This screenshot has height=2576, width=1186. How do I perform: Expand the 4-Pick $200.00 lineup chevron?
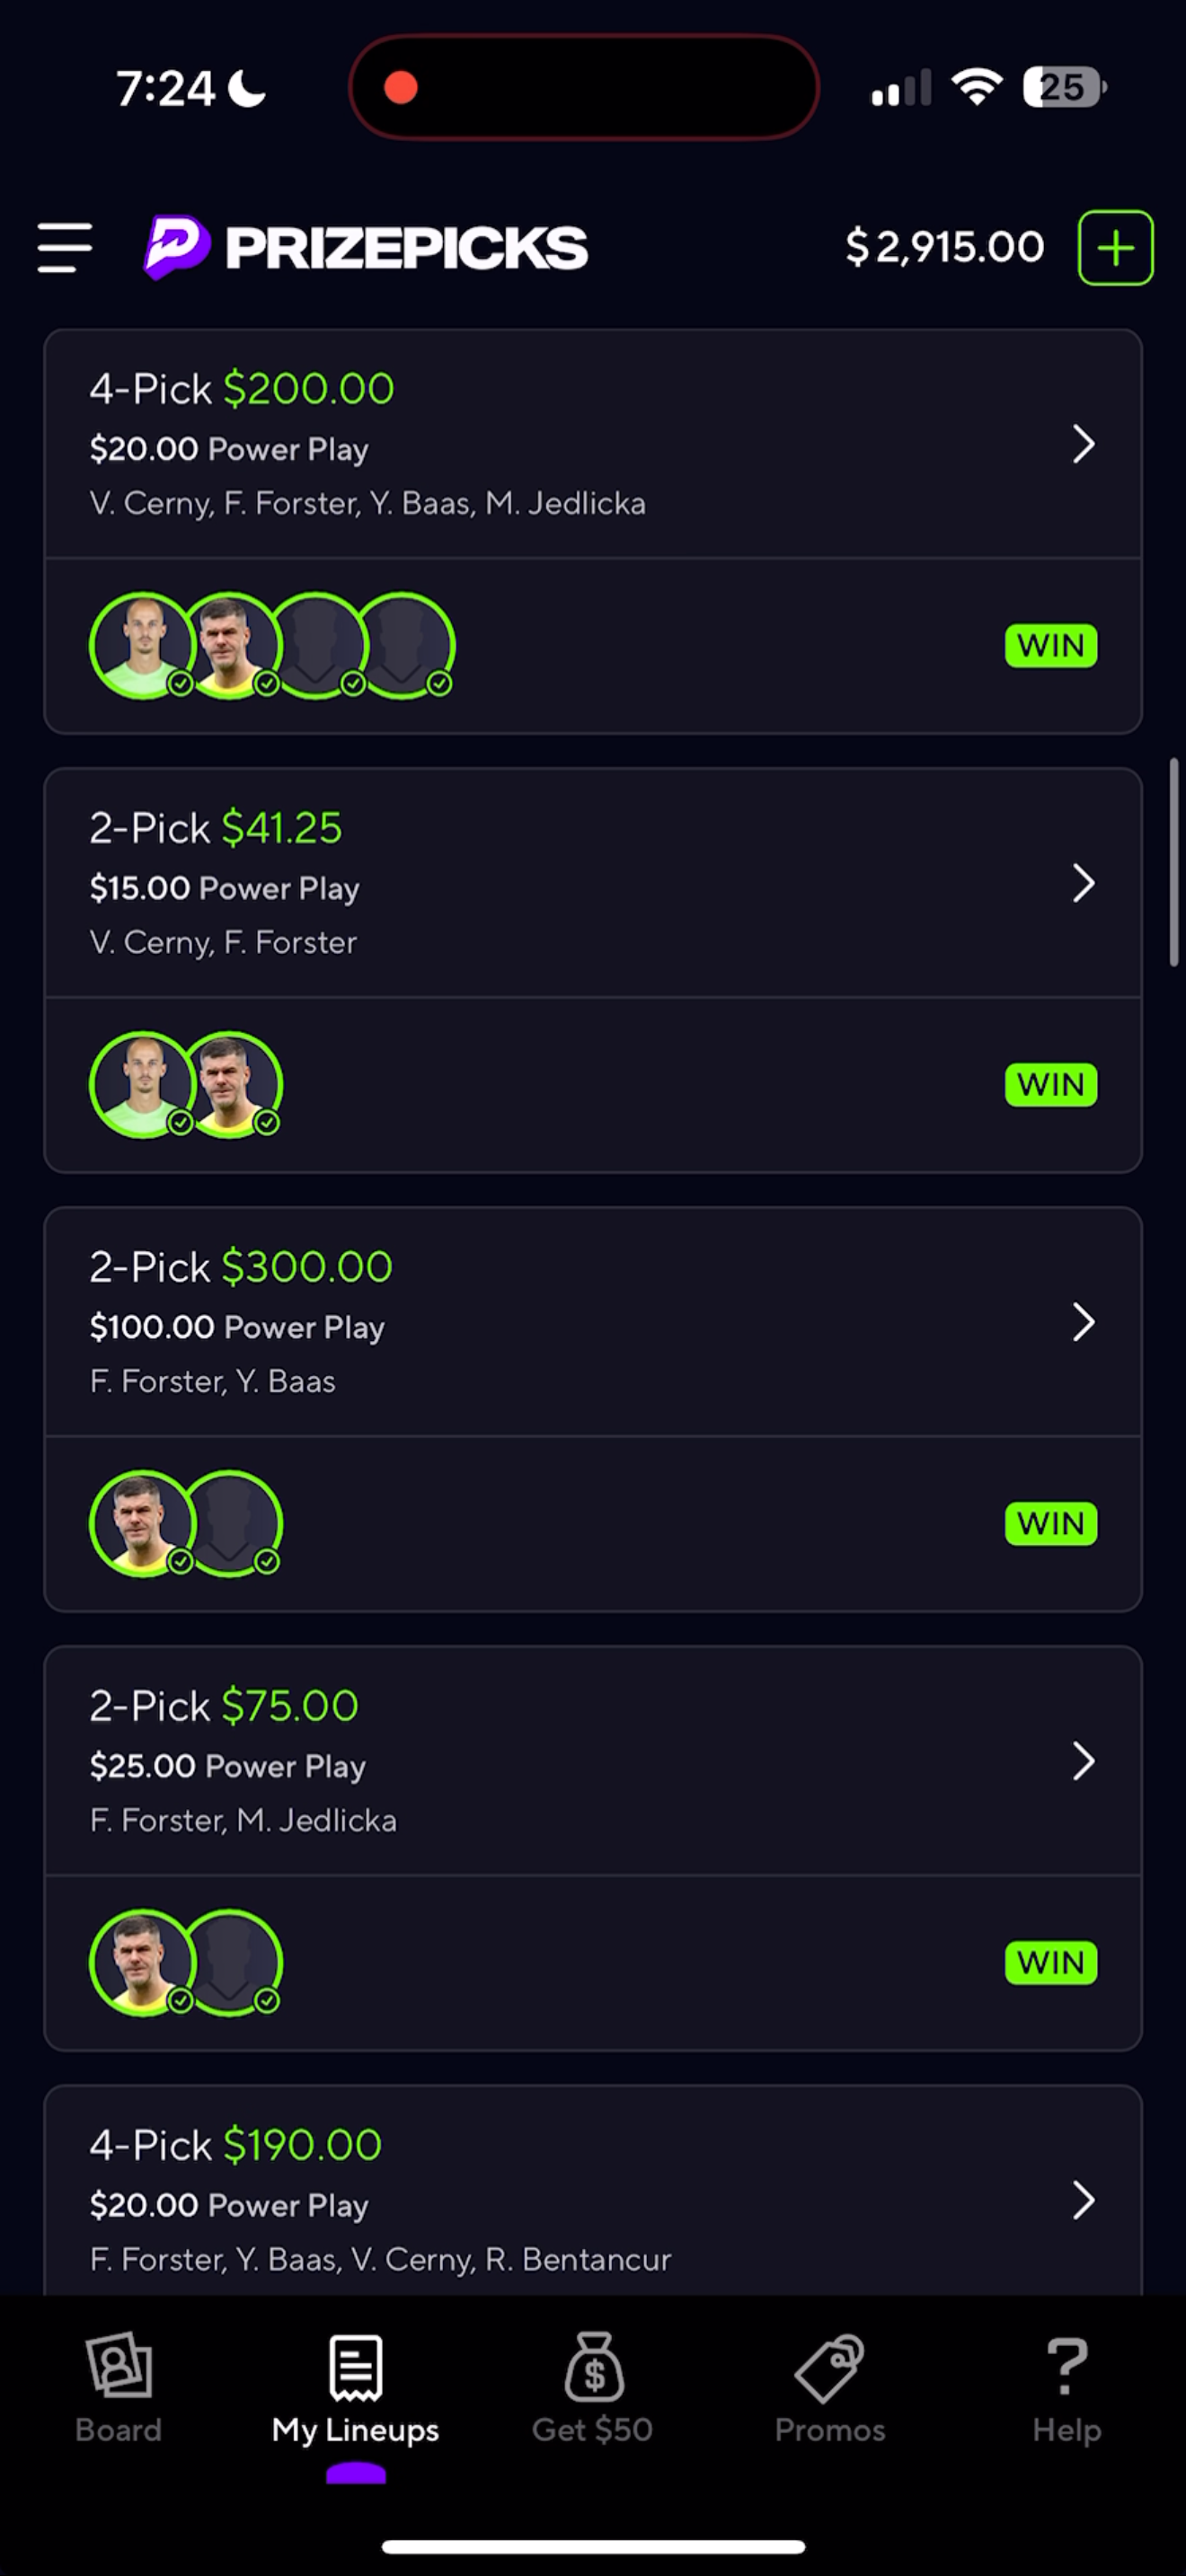point(1083,444)
